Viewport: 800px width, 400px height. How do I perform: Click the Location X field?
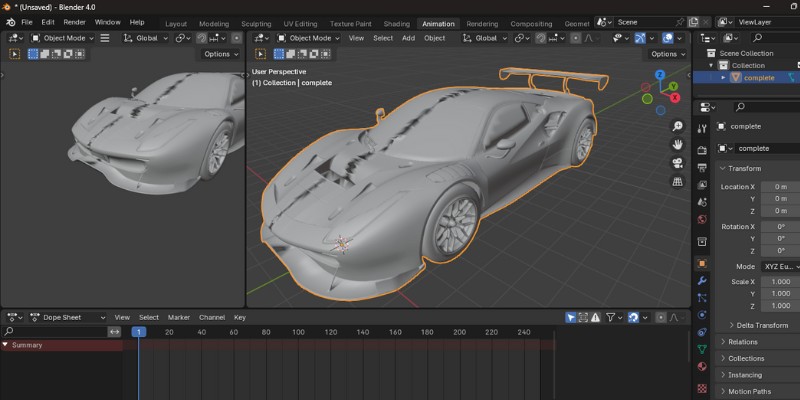tap(781, 187)
